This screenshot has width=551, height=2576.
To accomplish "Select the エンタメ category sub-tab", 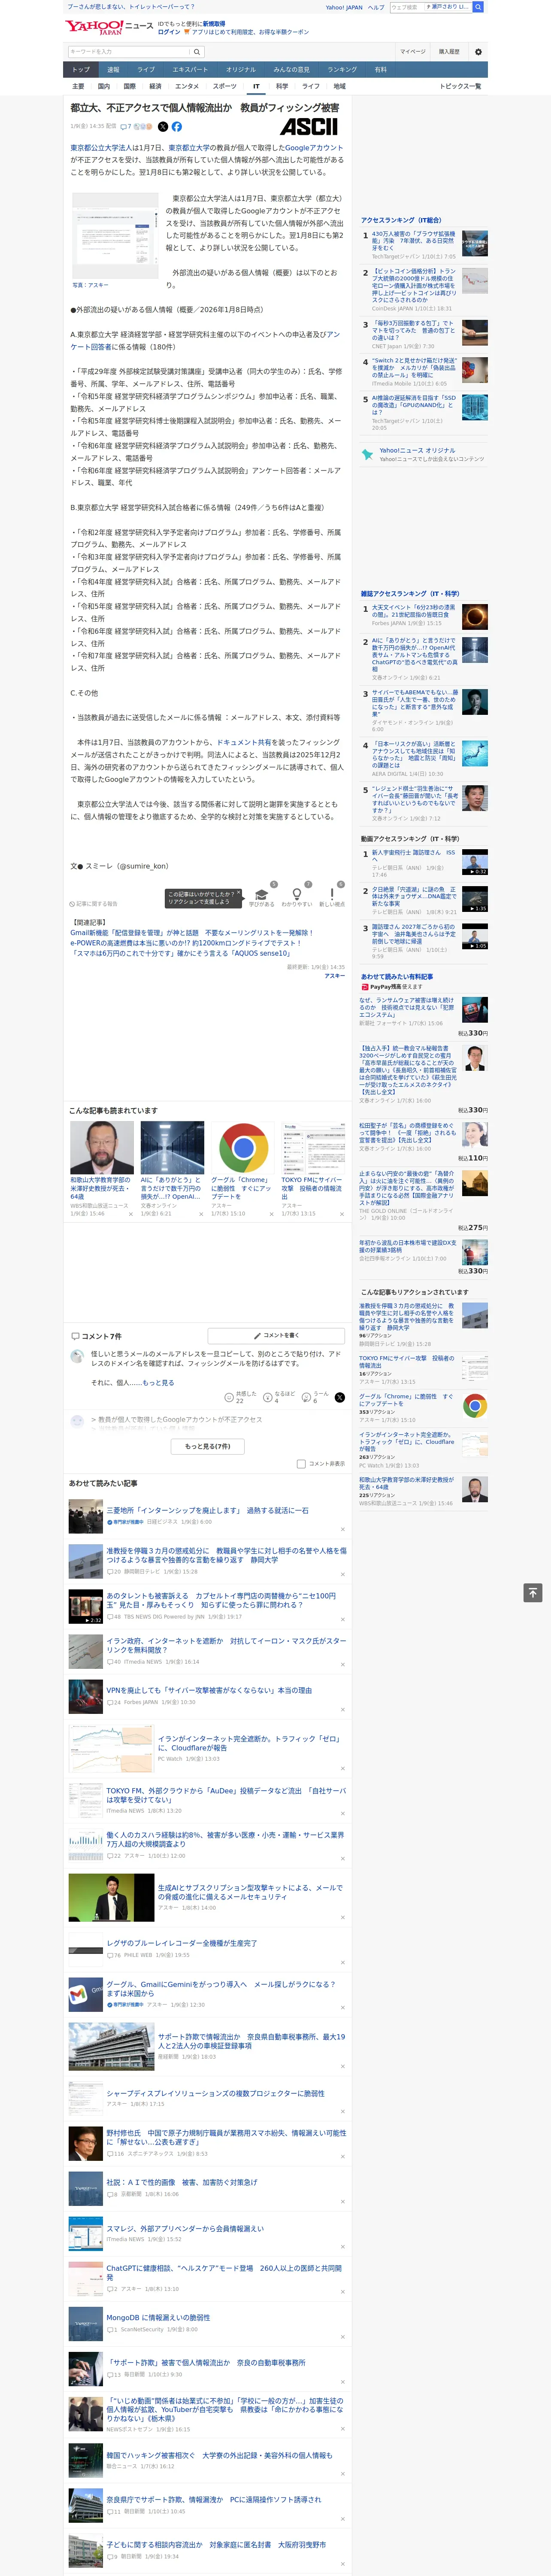I will 187,86.
